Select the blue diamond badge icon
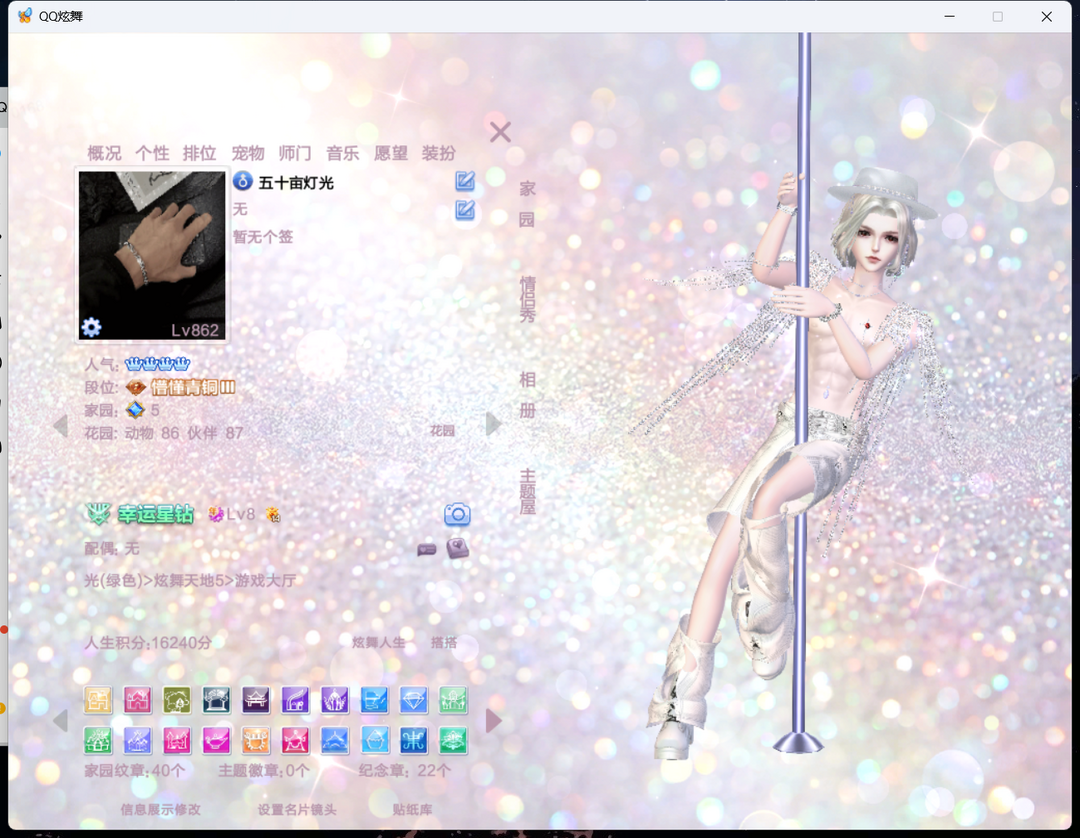Image resolution: width=1080 pixels, height=838 pixels. pyautogui.click(x=414, y=700)
